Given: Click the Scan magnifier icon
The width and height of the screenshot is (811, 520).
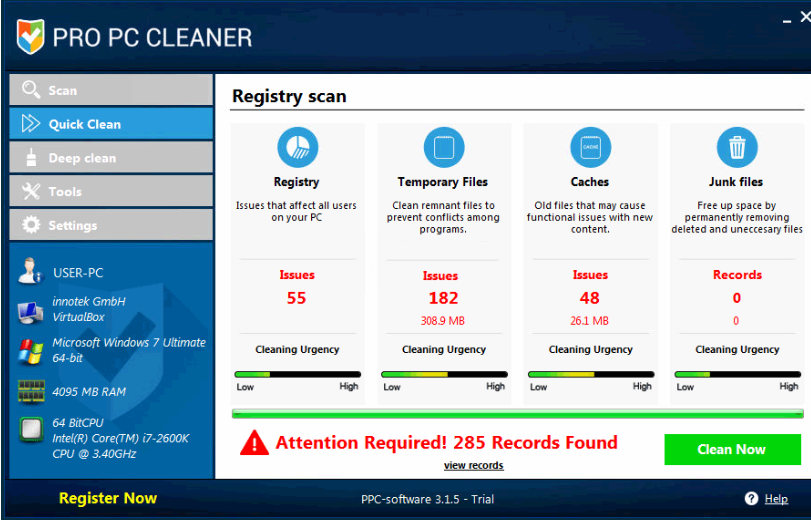Looking at the screenshot, I should tap(31, 90).
